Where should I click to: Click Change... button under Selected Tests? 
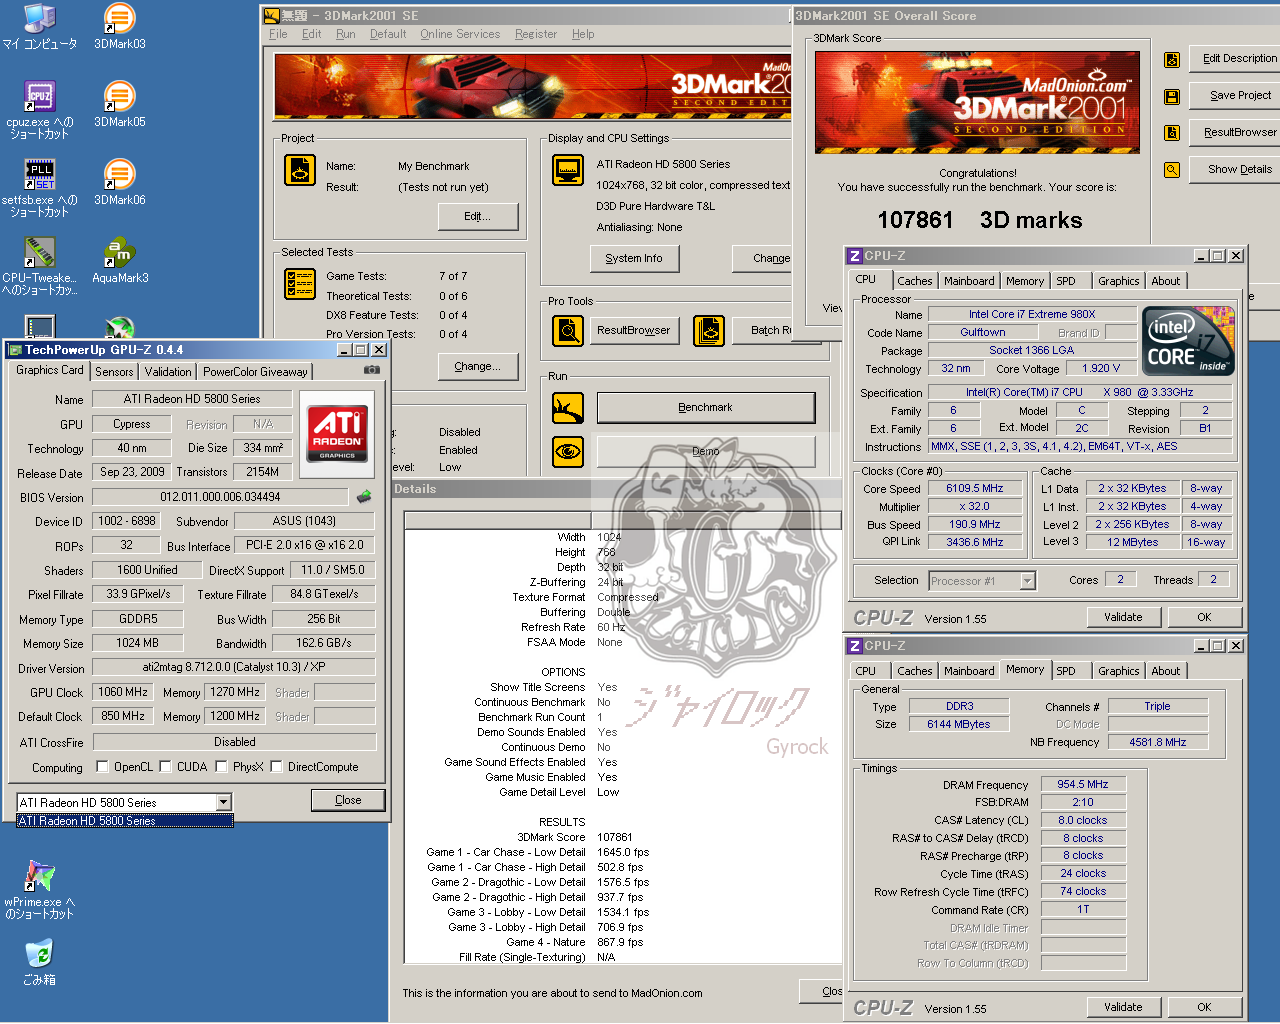[x=478, y=367]
